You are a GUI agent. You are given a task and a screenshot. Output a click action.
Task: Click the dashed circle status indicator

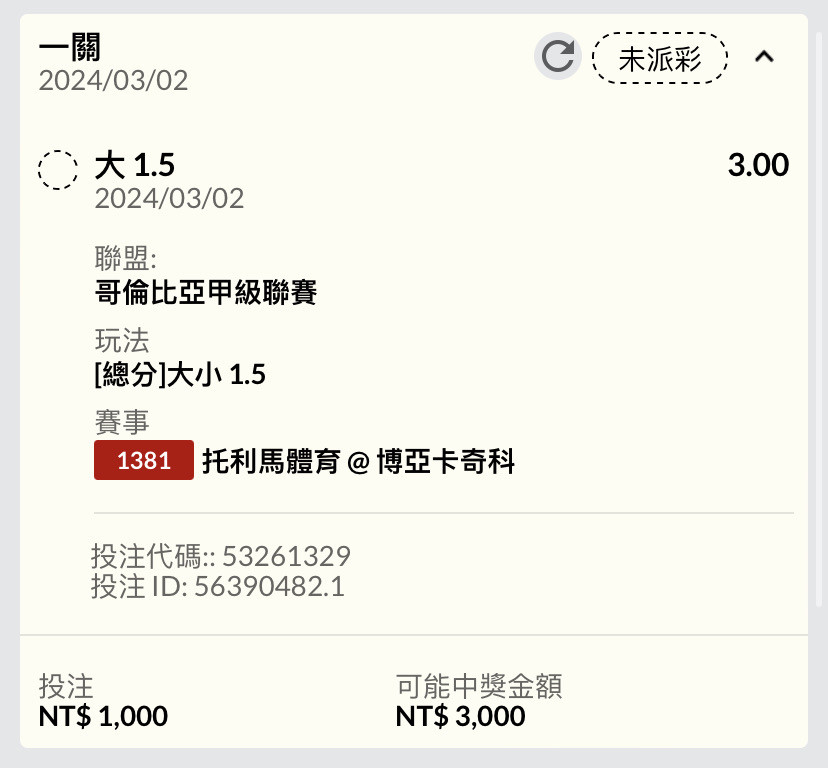point(58,170)
